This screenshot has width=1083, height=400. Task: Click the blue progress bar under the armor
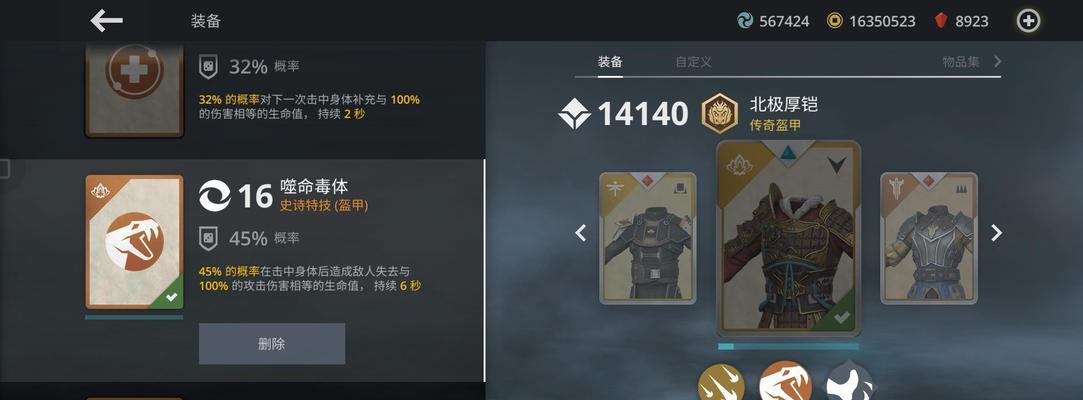click(x=788, y=346)
